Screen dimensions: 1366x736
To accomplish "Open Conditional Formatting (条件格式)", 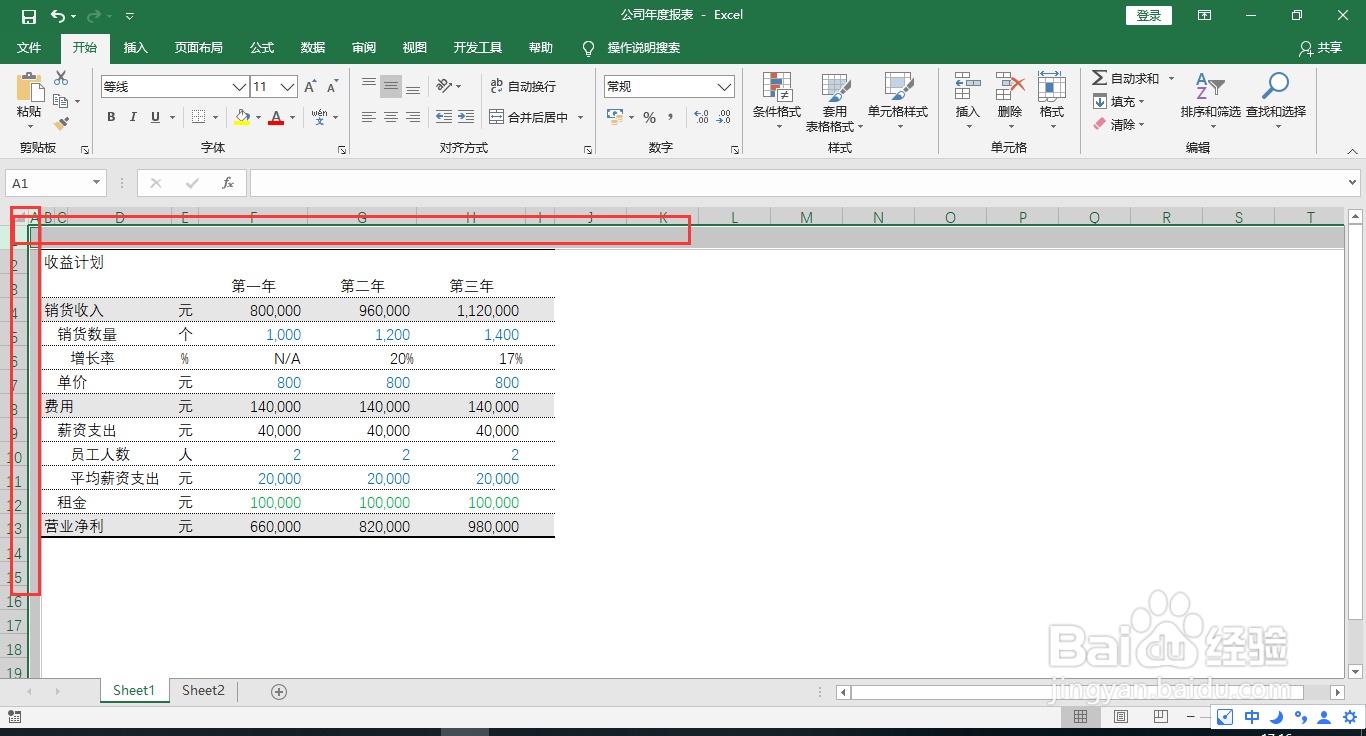I will (x=776, y=100).
